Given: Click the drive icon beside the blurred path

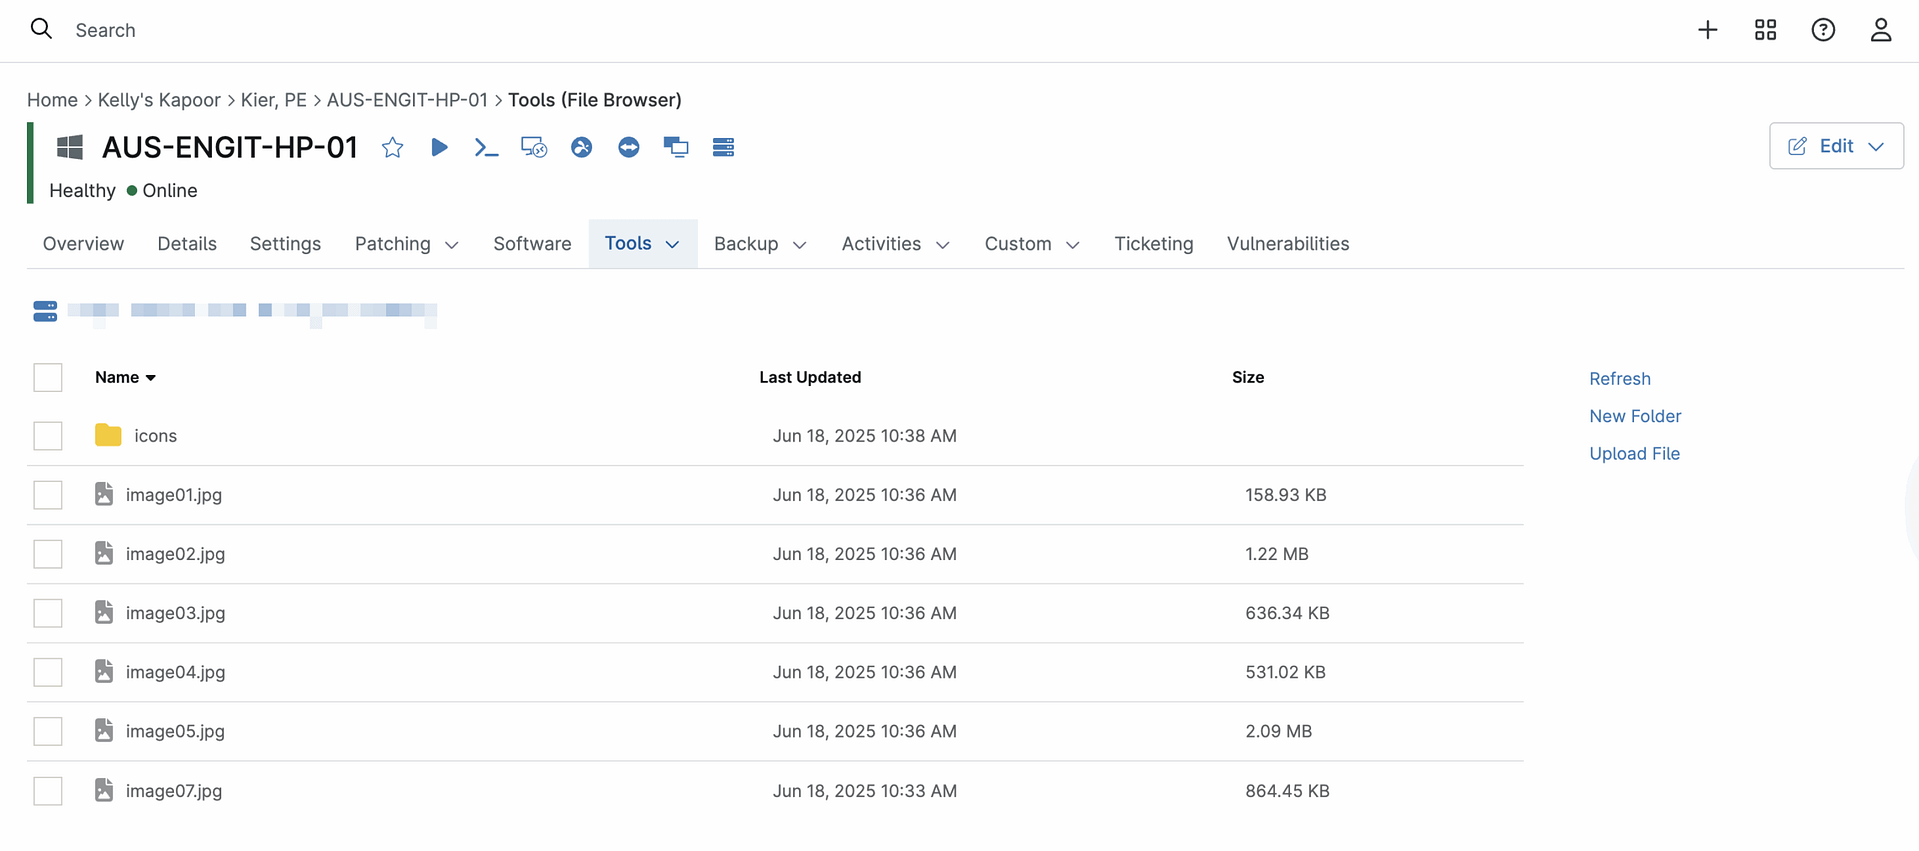Looking at the screenshot, I should tap(45, 311).
